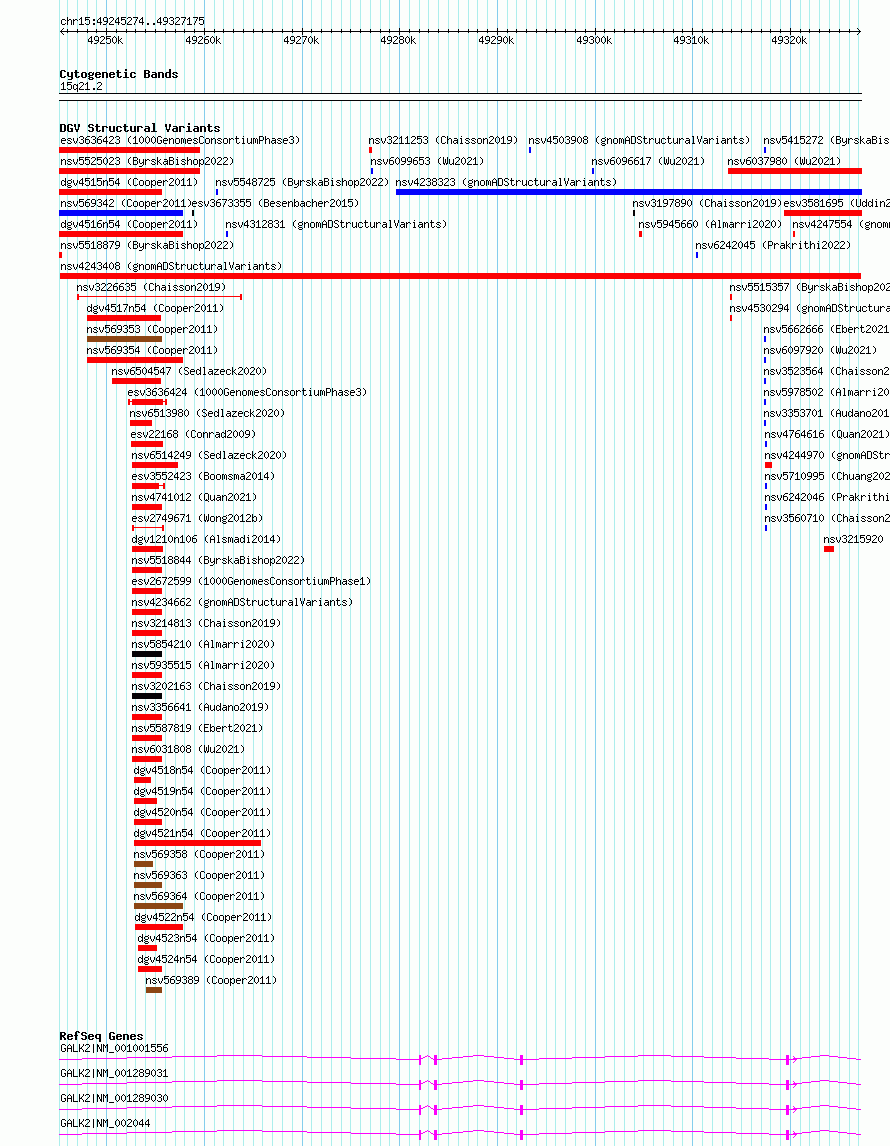Click nsv6096617 (Wu2021) label

[x=648, y=162]
